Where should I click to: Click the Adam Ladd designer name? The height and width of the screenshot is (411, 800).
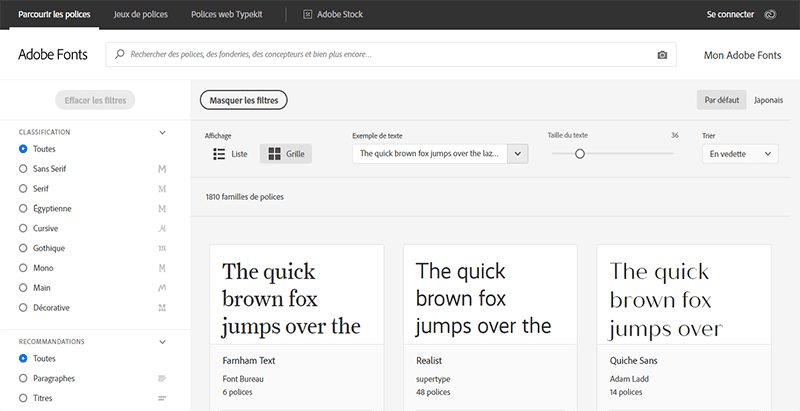629,379
